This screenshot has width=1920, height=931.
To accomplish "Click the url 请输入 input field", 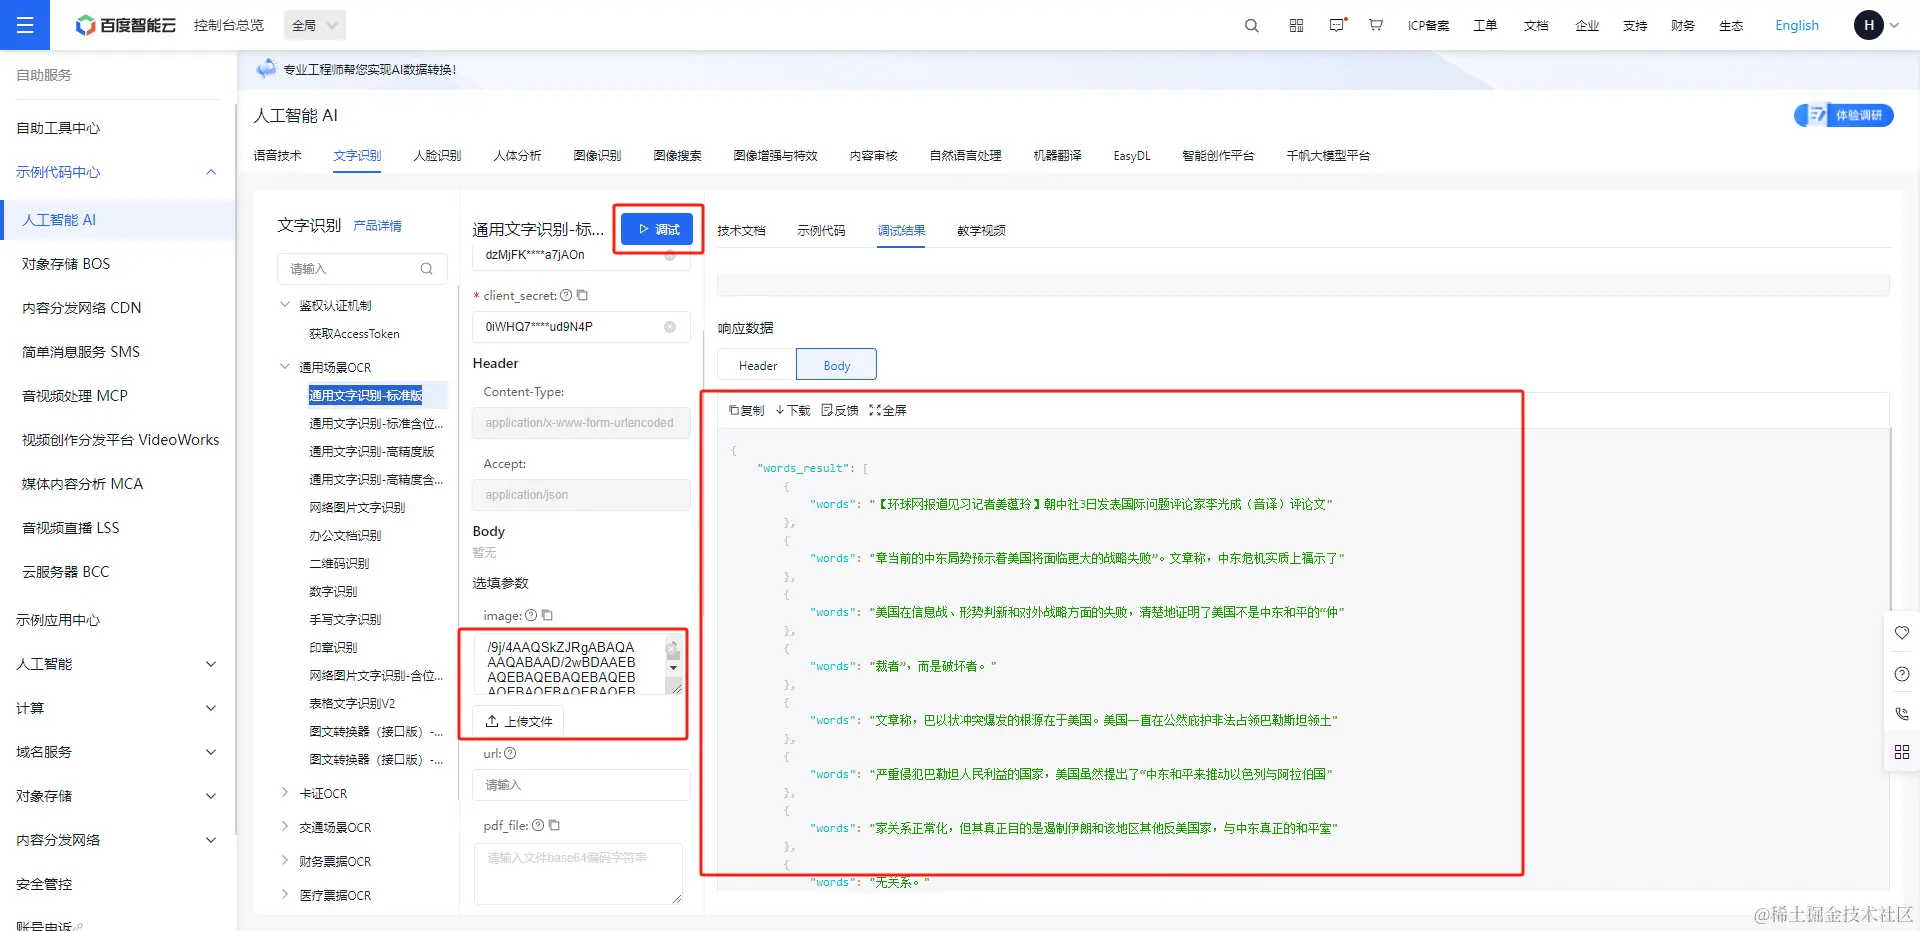I will pyautogui.click(x=581, y=785).
